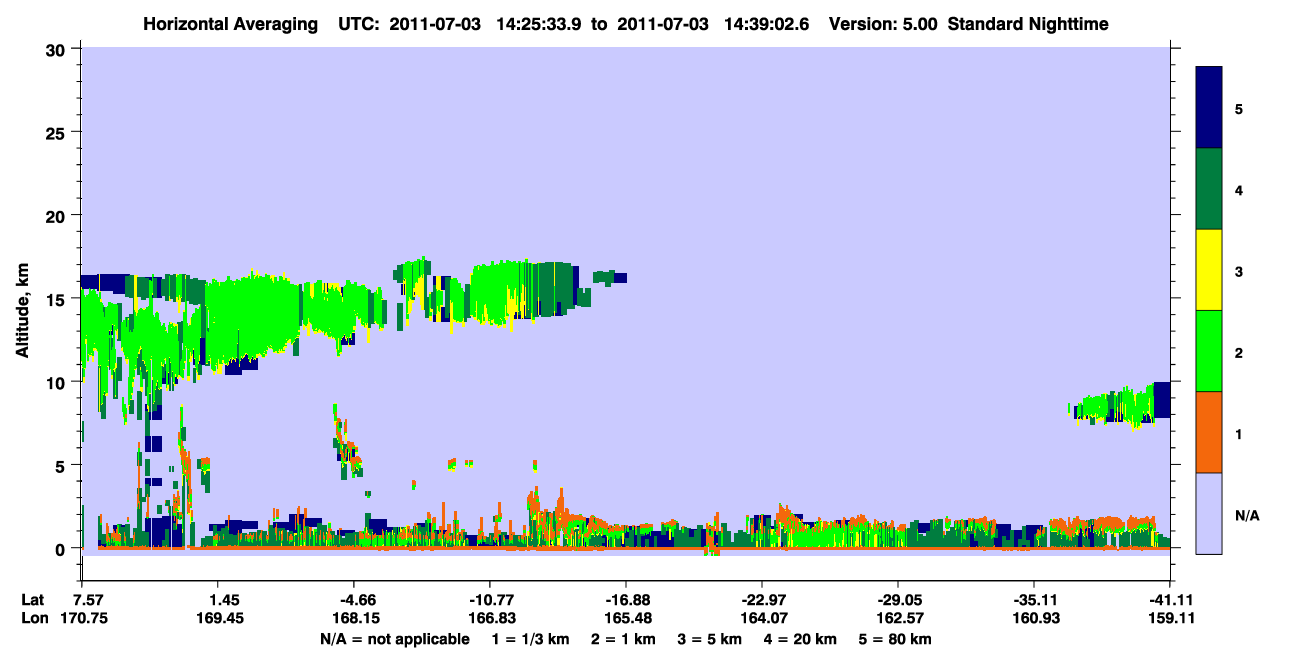Click legend text '3 = 5 km'
Viewport: 1300px width, 667px height.
710,639
